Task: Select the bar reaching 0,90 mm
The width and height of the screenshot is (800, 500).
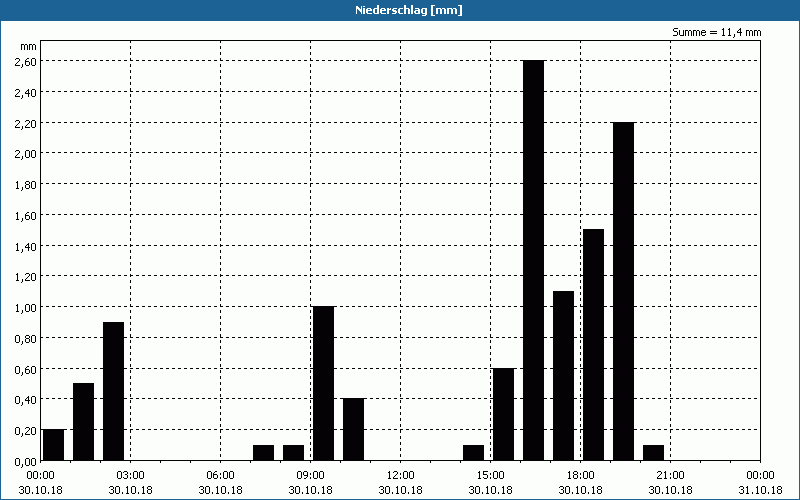Action: point(113,391)
